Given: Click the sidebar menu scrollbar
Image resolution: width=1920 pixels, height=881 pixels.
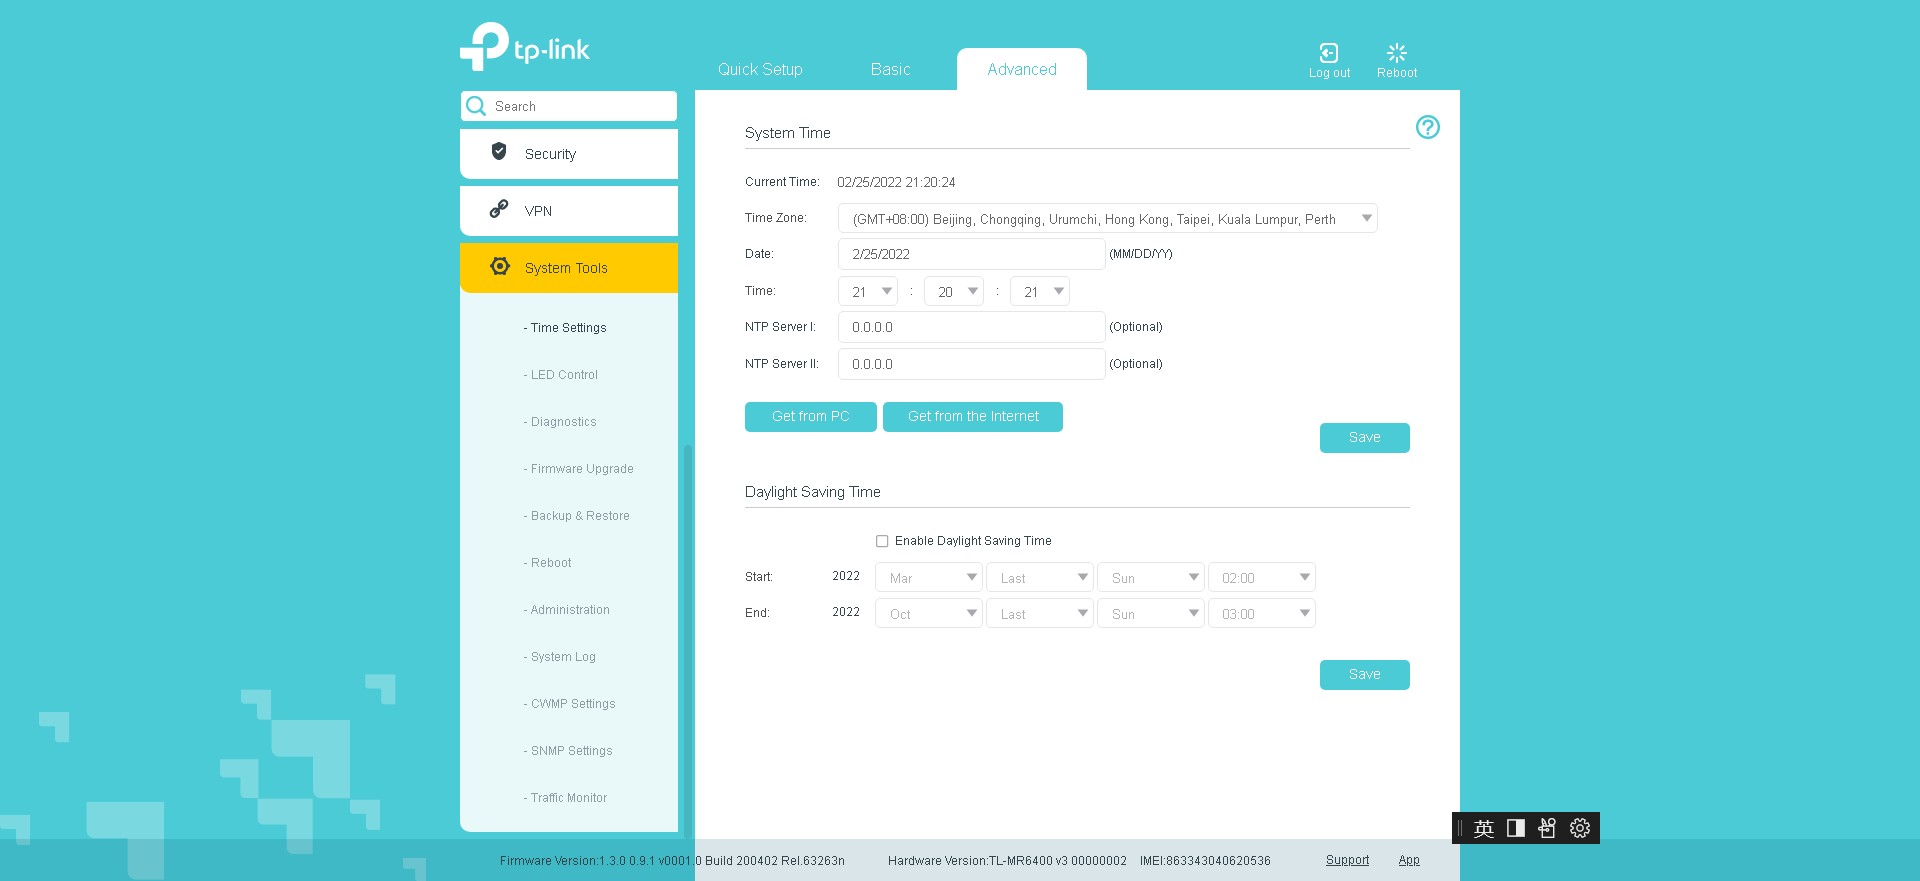Looking at the screenshot, I should coord(687,640).
